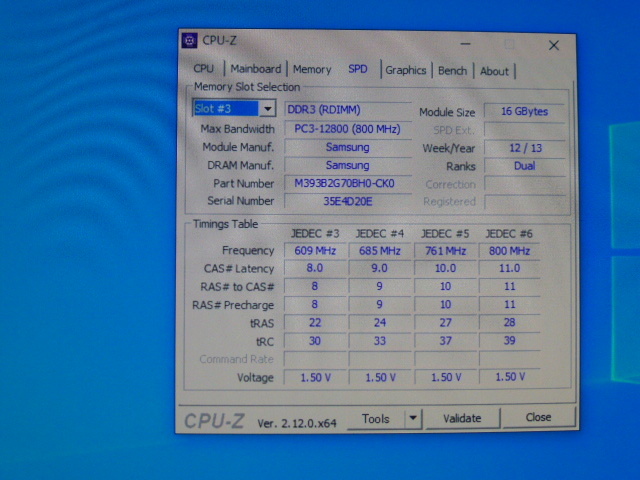
Task: Switch to the Memory tab
Action: pyautogui.click(x=312, y=69)
